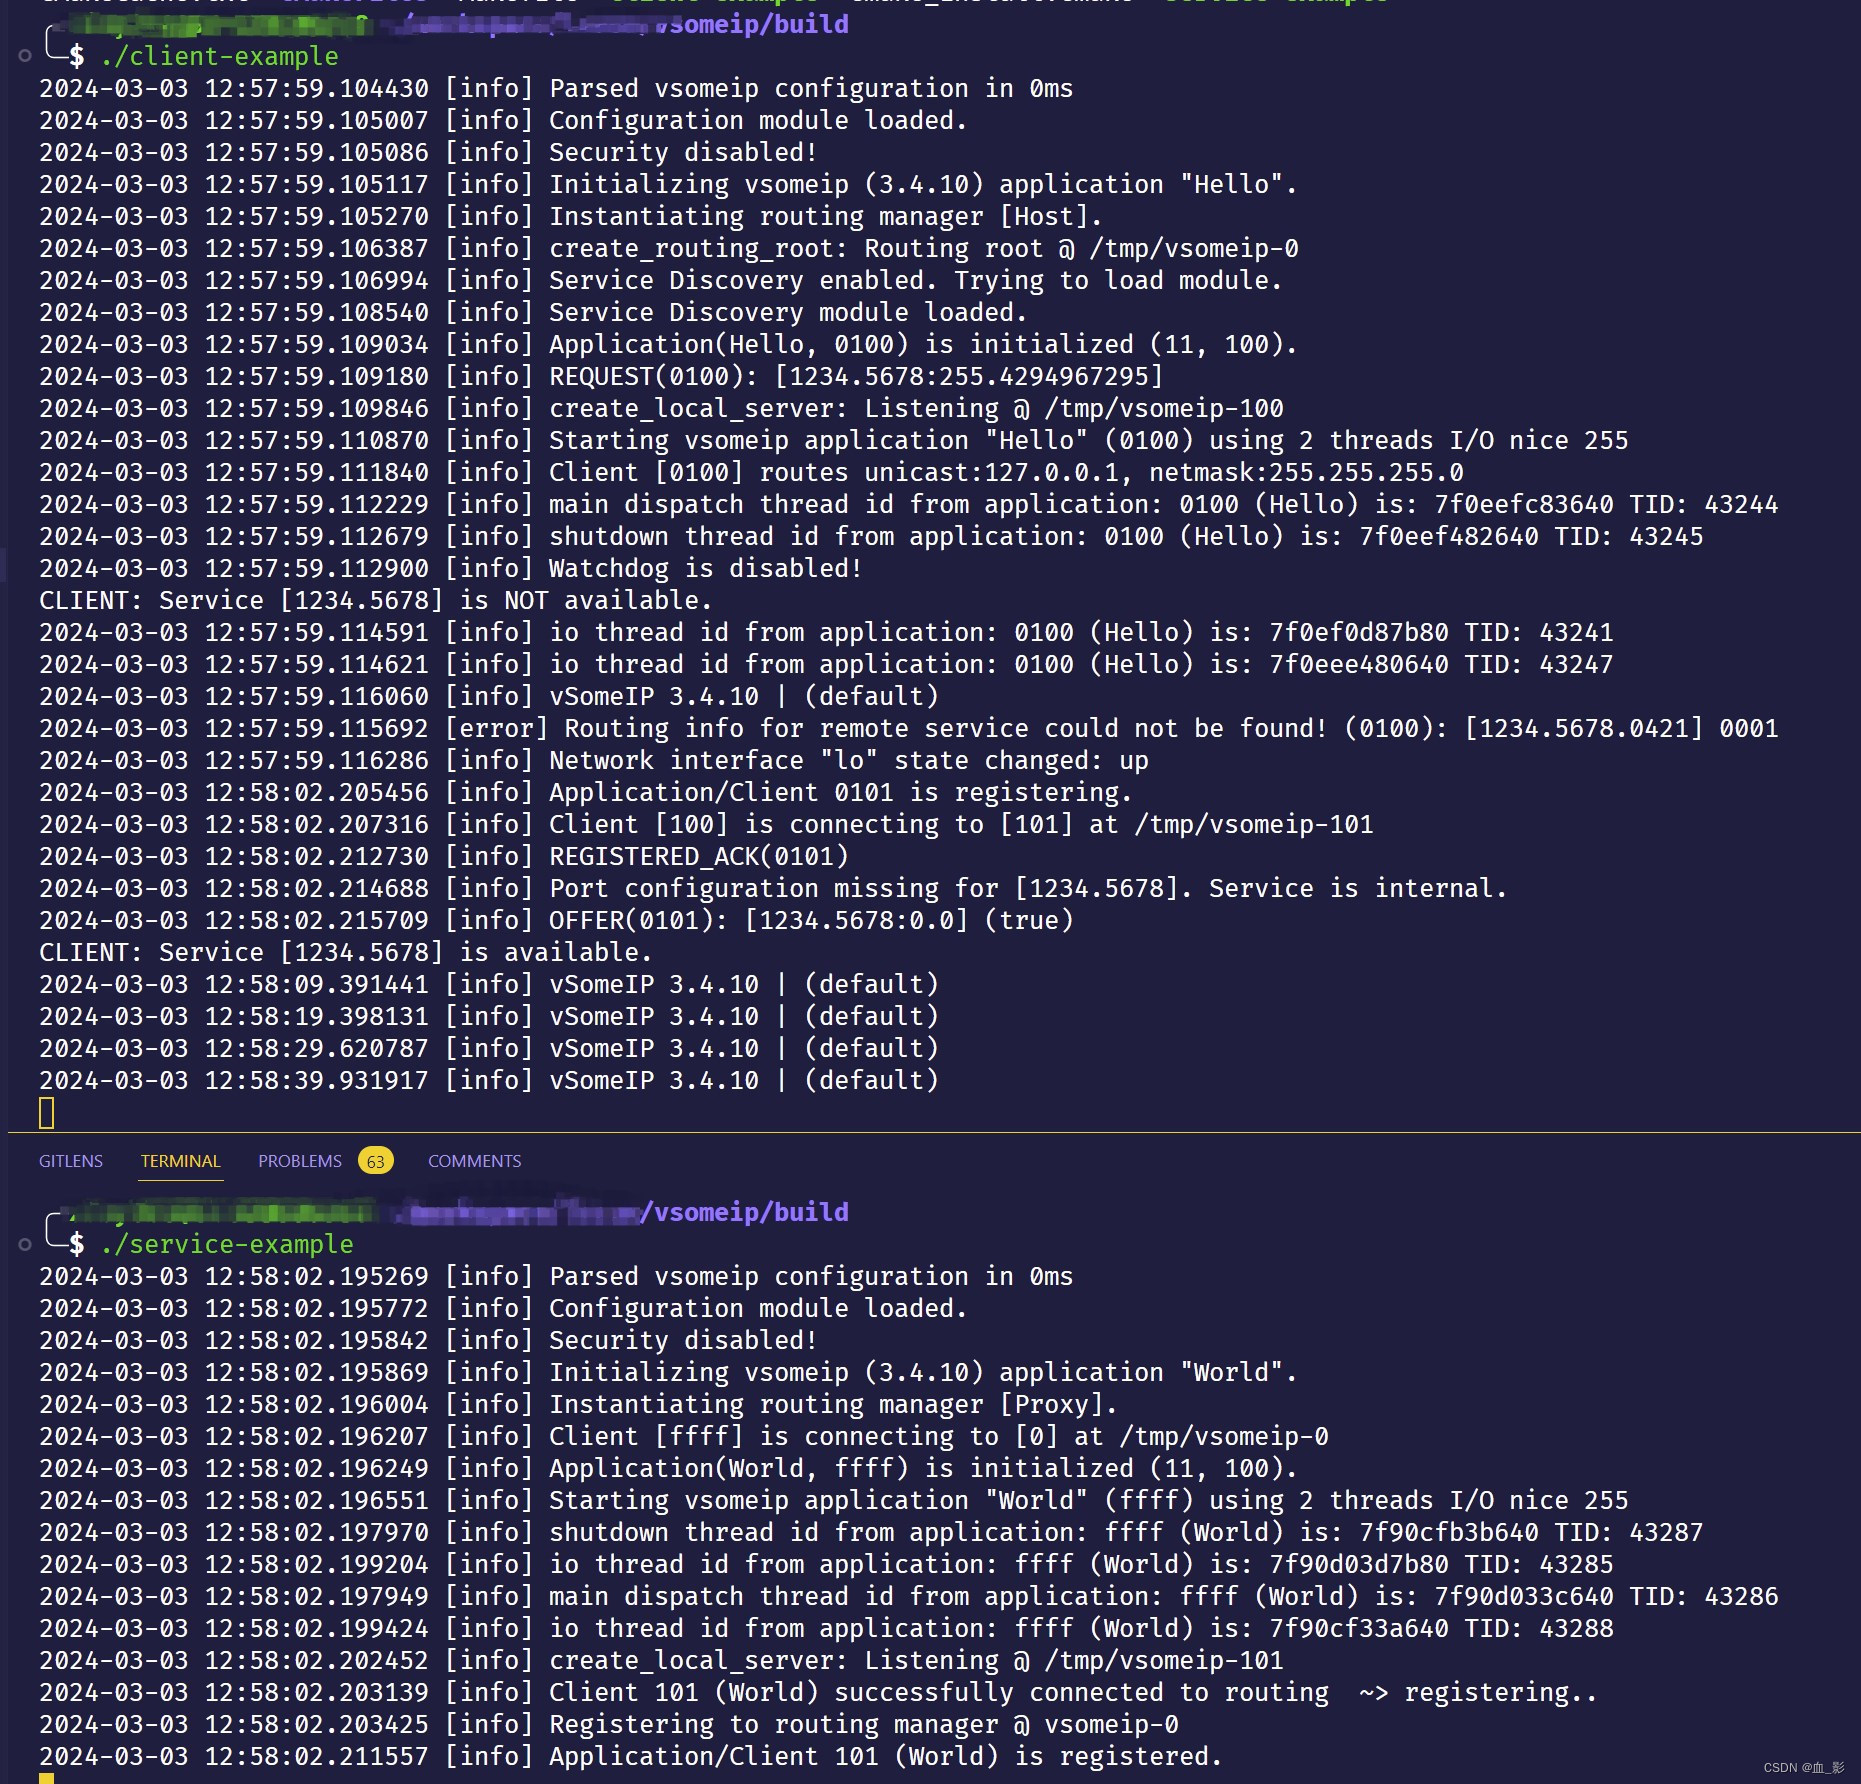Click 'Registering to routing manager @ vsomeip-0'

tap(608, 1724)
